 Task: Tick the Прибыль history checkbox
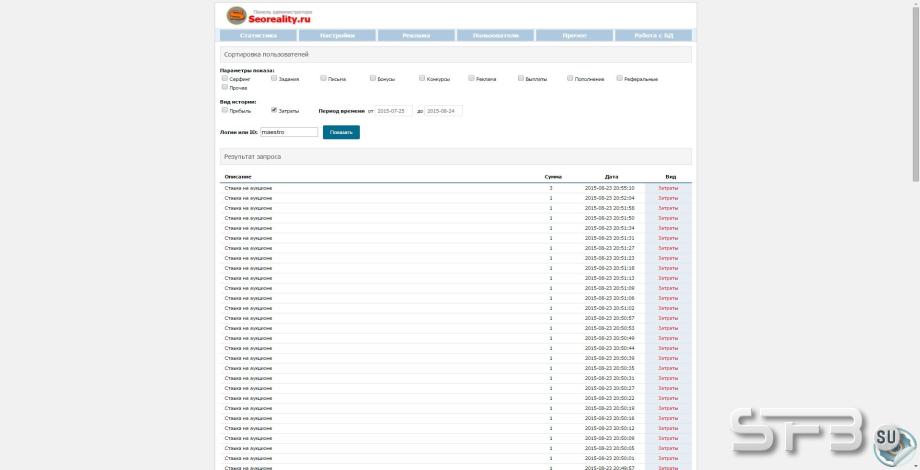tap(225, 110)
